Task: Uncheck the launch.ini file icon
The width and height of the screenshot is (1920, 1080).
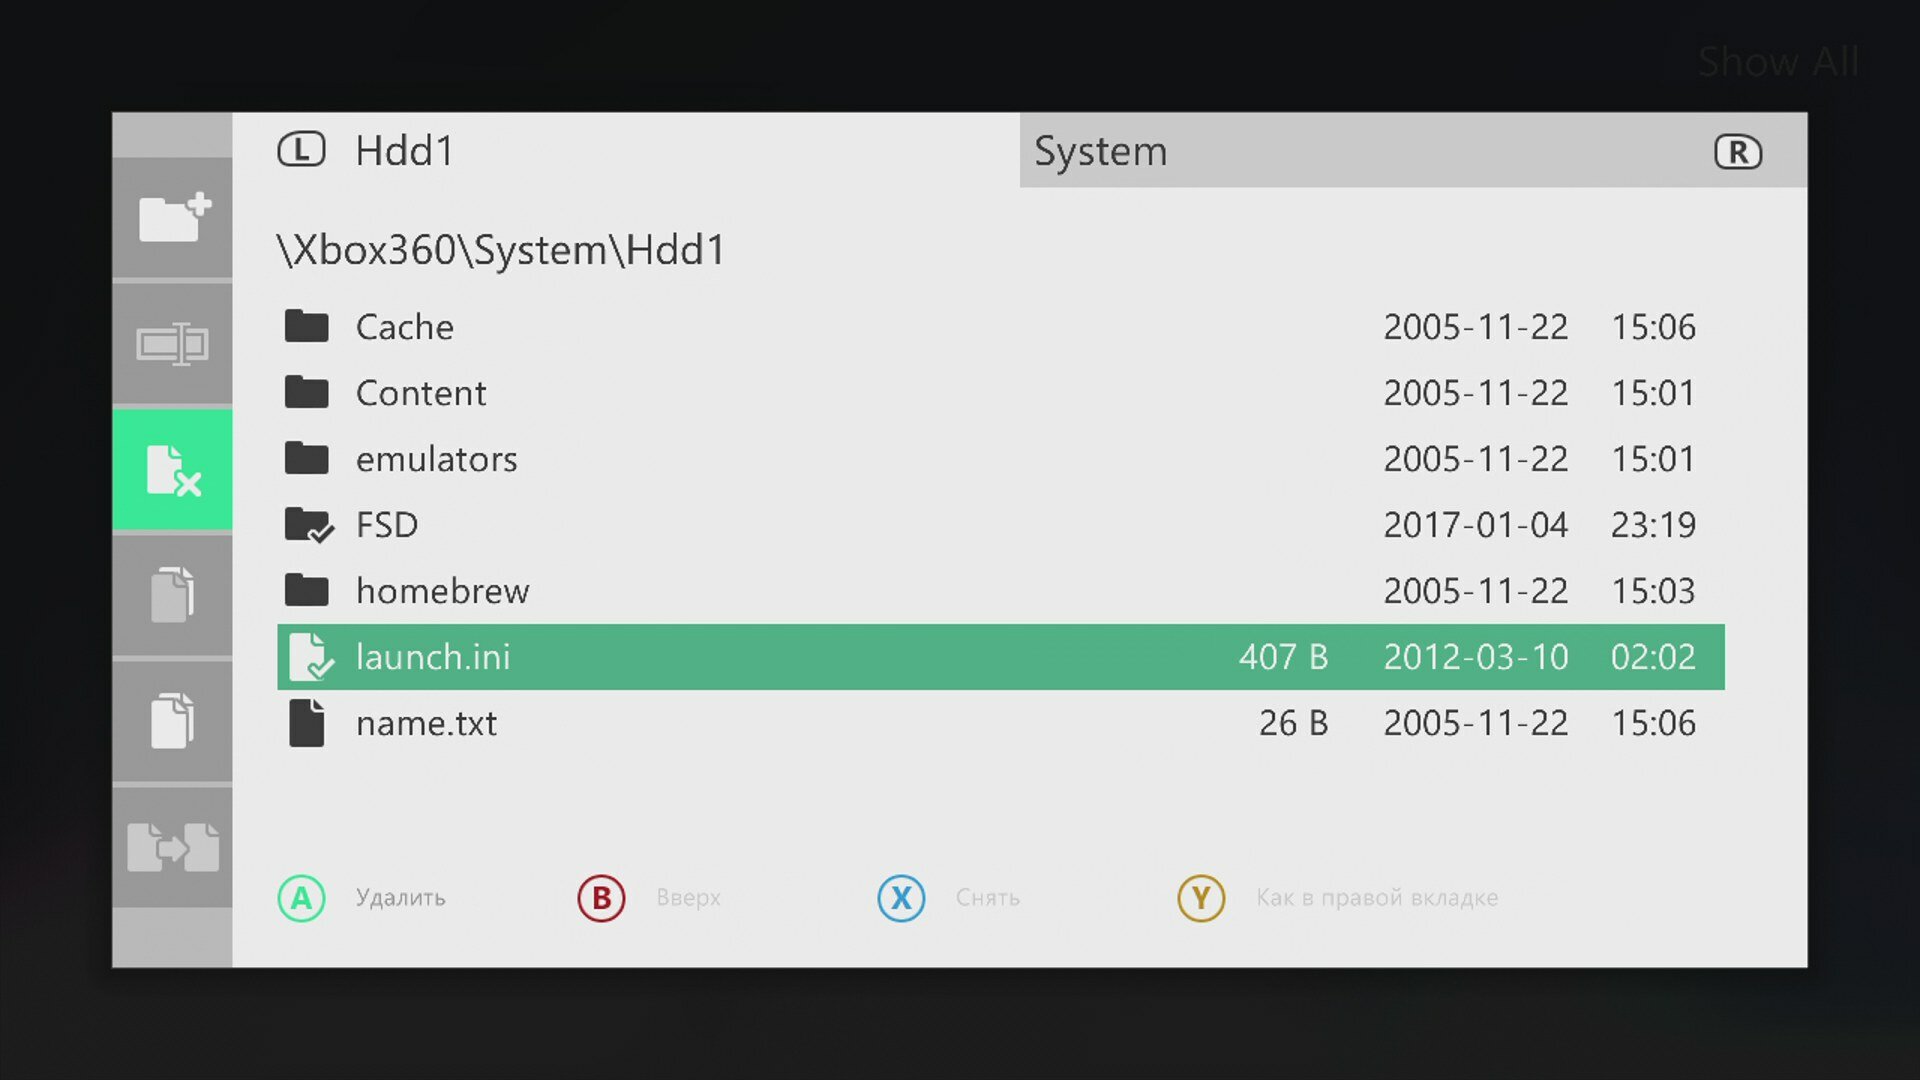Action: click(308, 657)
